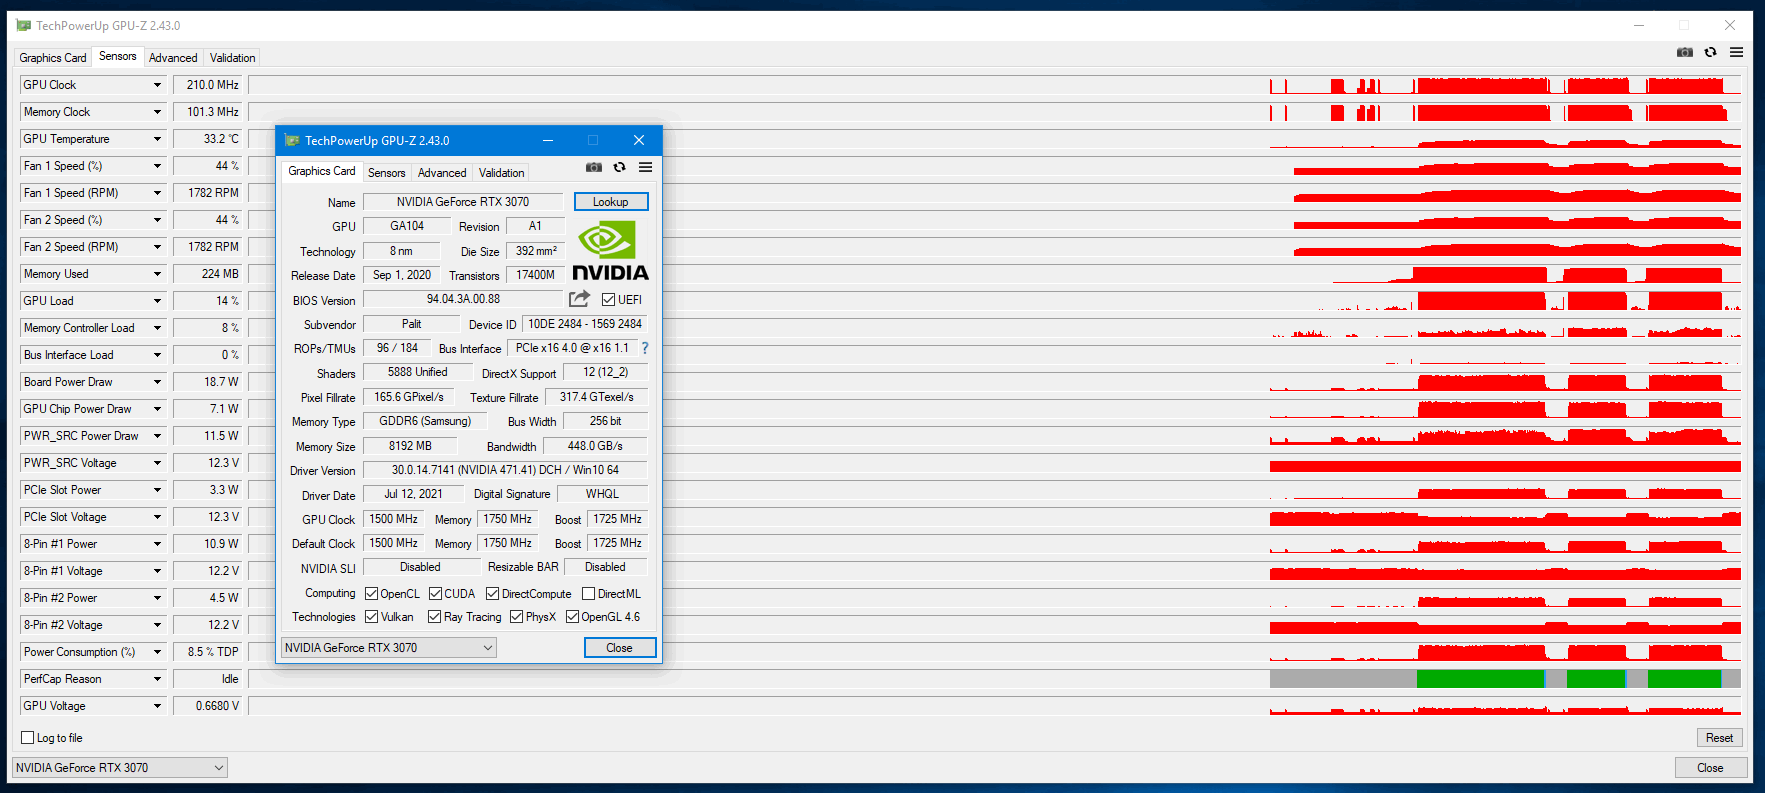Click the BIOS export share icon
This screenshot has height=793, width=1765.
[579, 299]
